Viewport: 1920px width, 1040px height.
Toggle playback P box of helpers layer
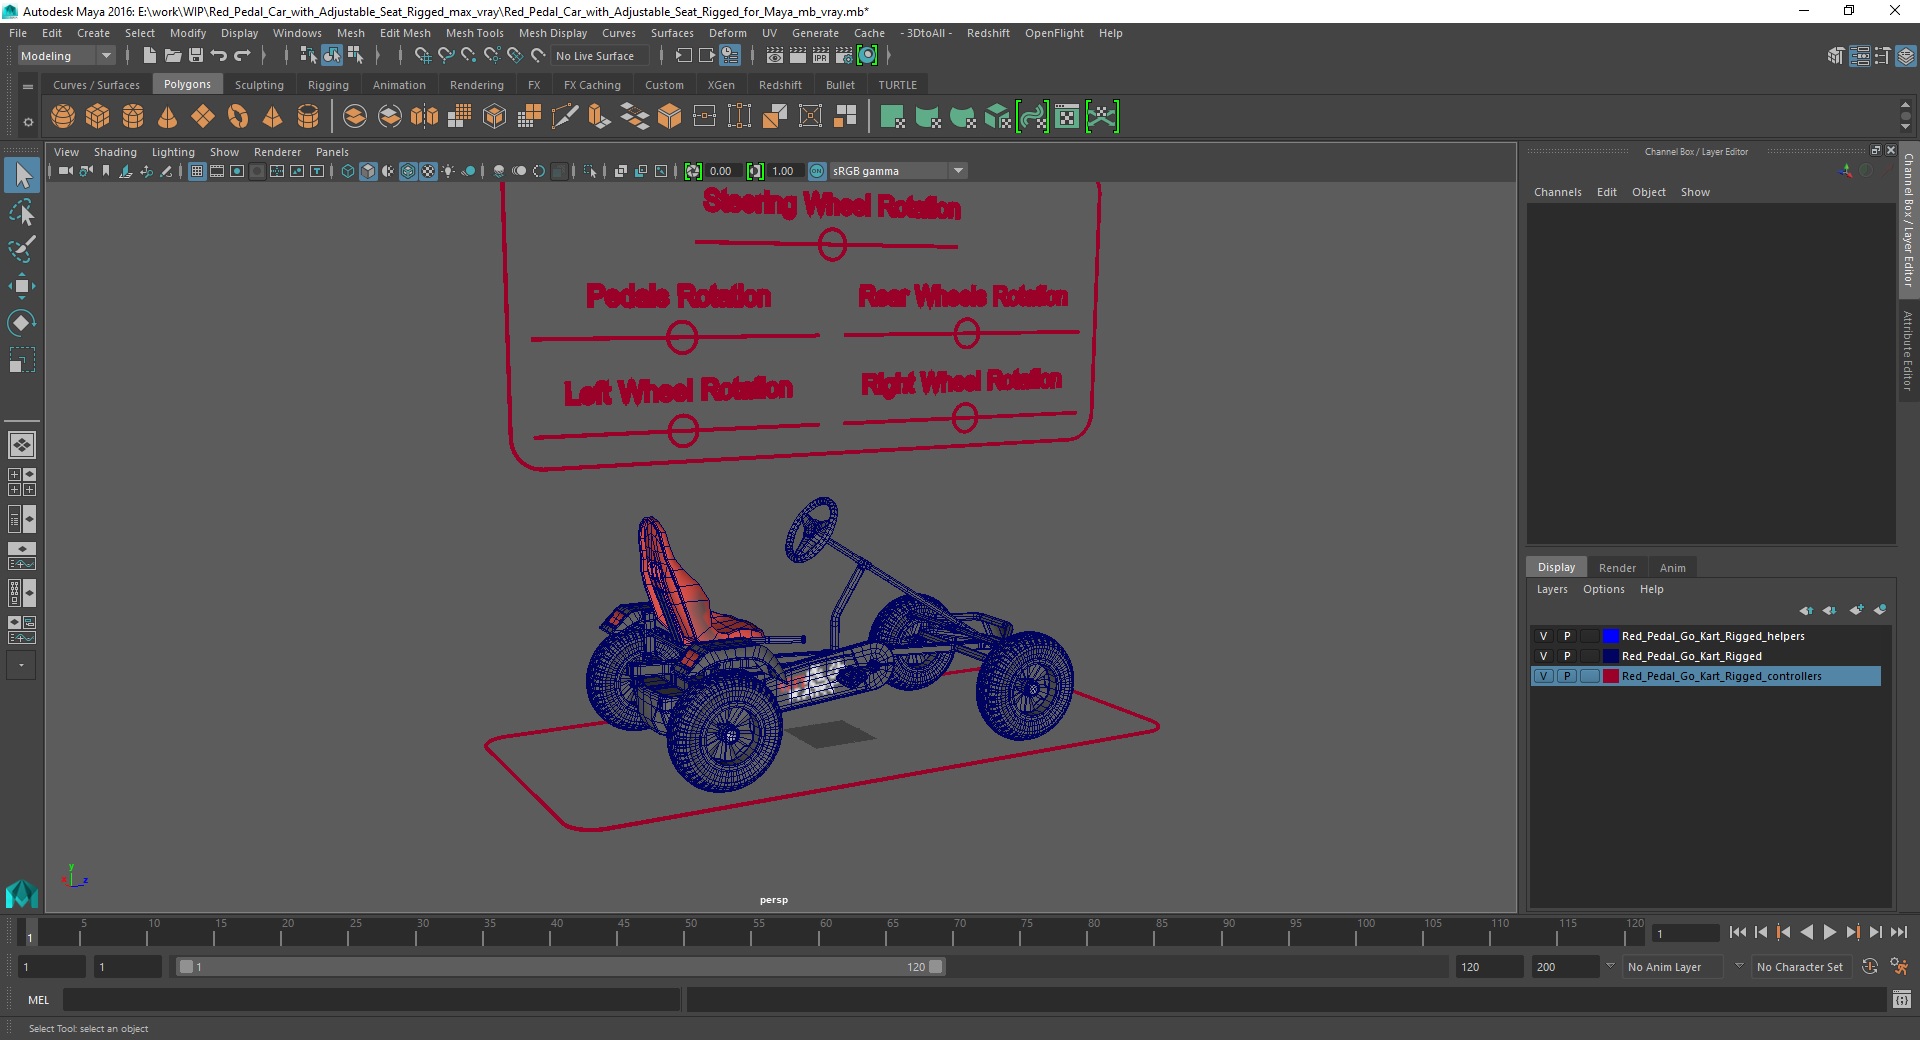[1567, 636]
